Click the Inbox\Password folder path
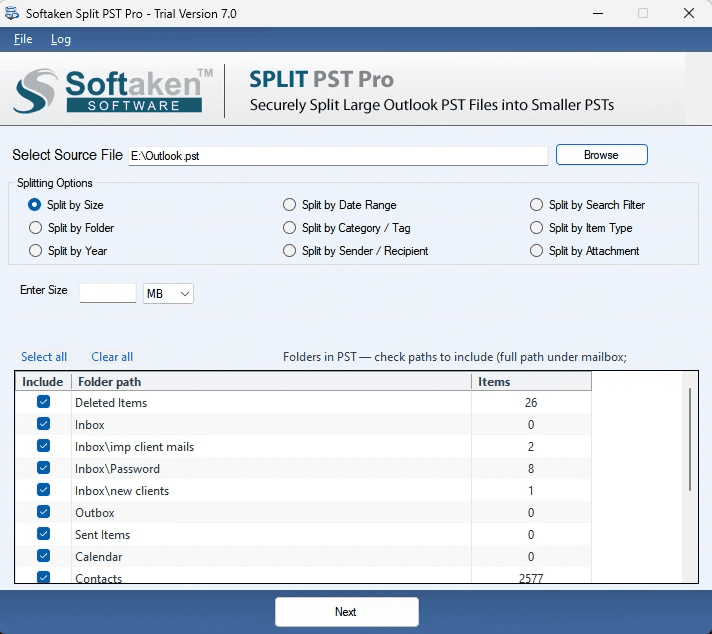 [x=117, y=469]
